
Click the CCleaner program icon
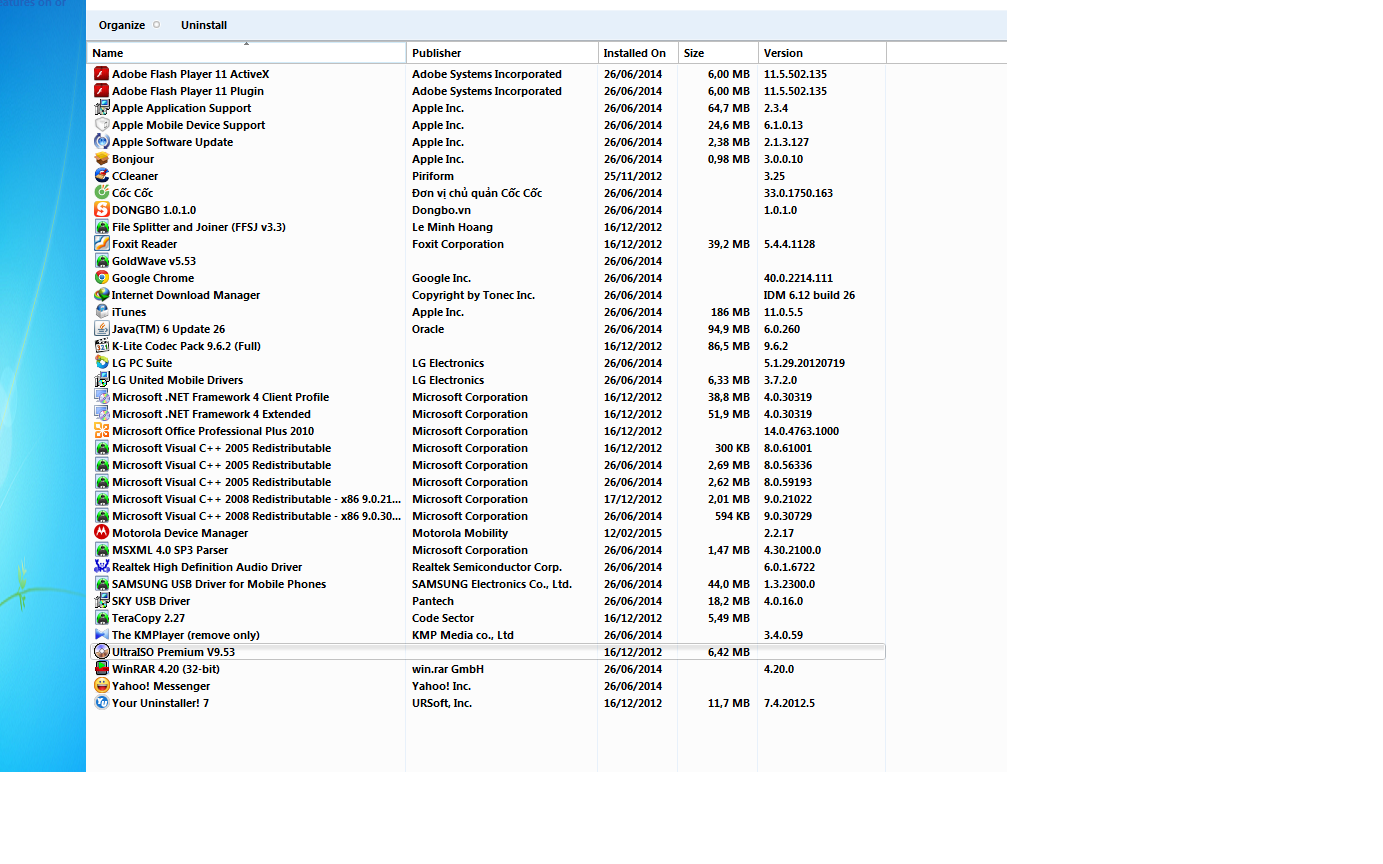pyautogui.click(x=101, y=176)
